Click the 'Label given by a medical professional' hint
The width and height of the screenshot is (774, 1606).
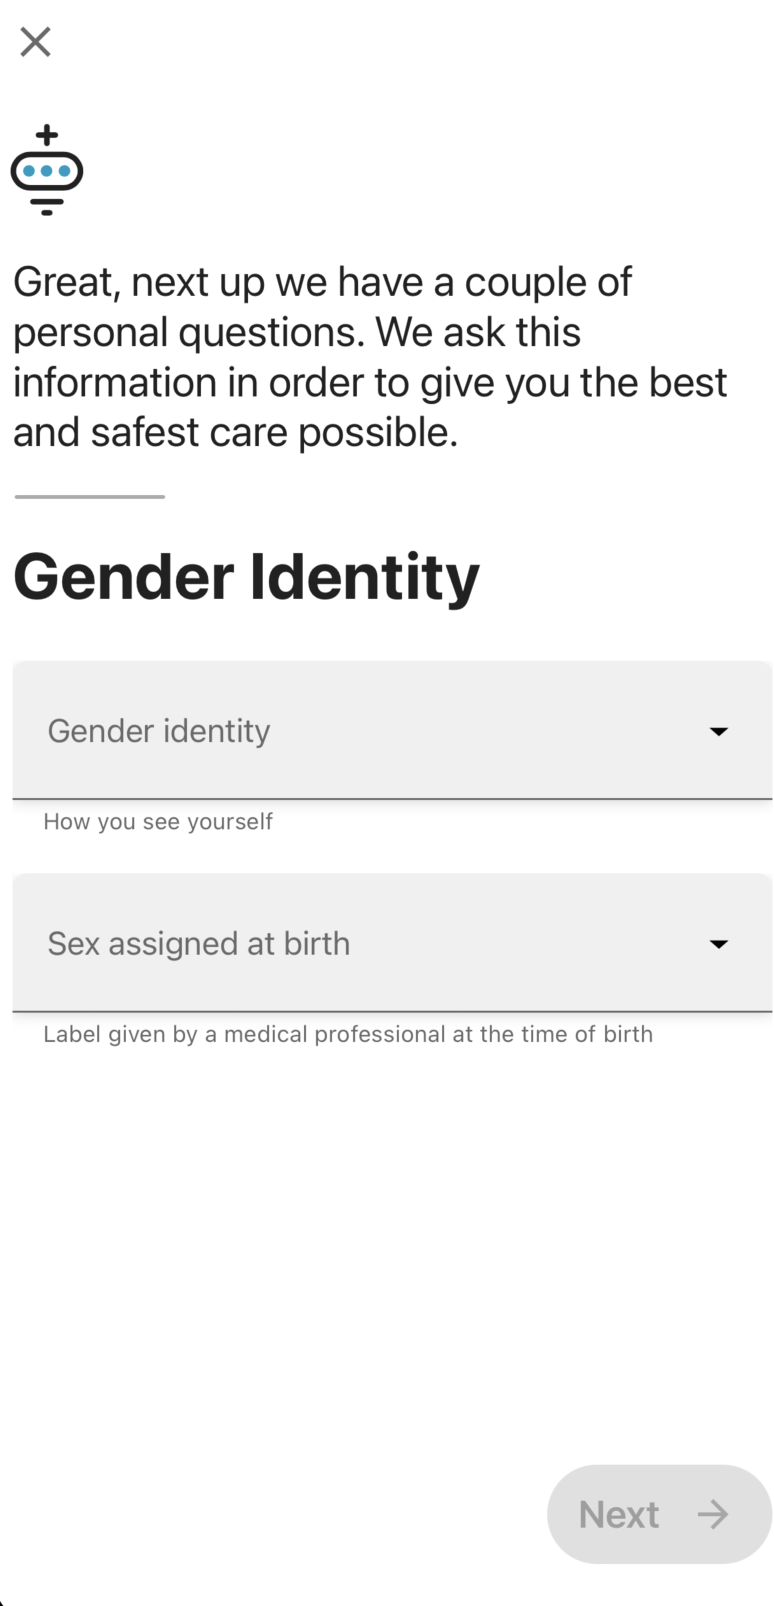tap(348, 1034)
